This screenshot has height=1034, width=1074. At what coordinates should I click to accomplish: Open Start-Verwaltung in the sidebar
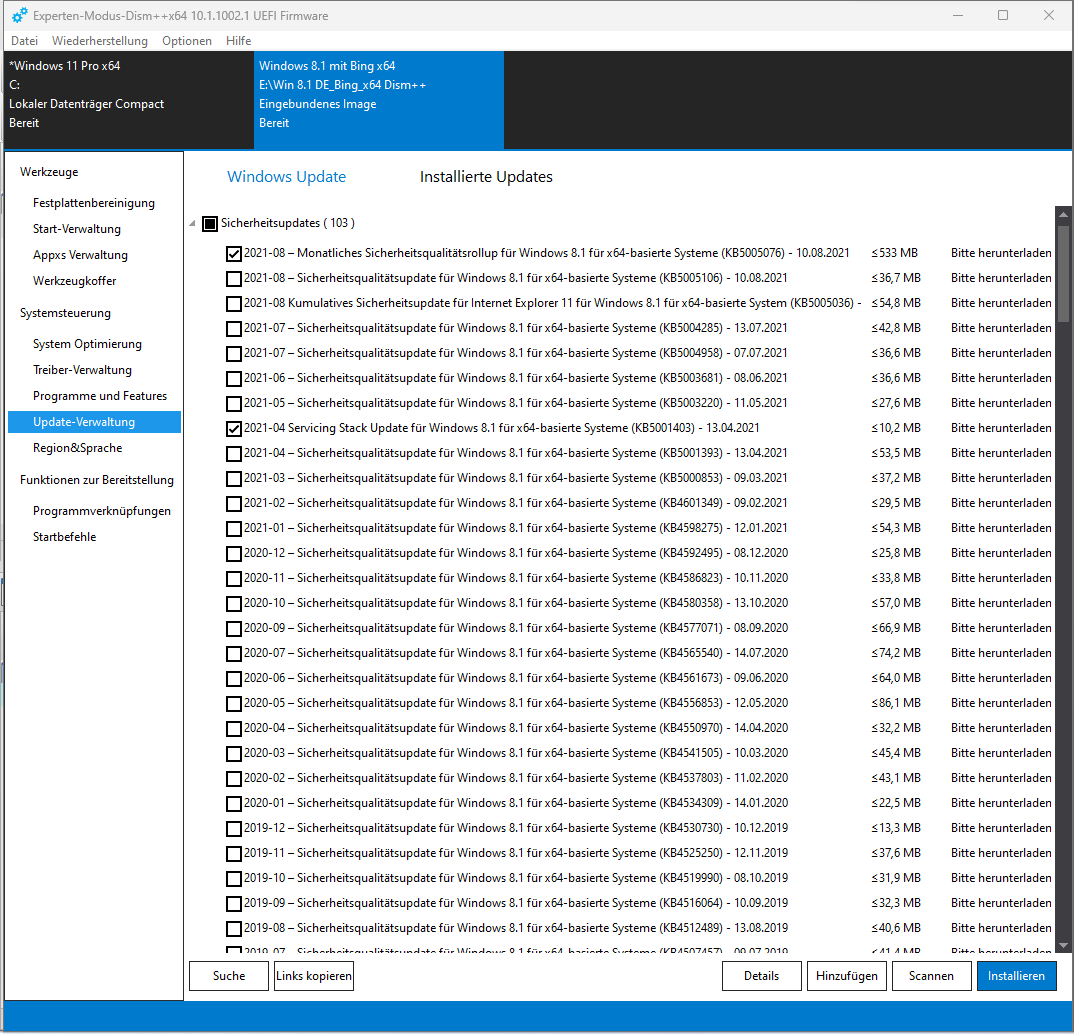coord(77,229)
